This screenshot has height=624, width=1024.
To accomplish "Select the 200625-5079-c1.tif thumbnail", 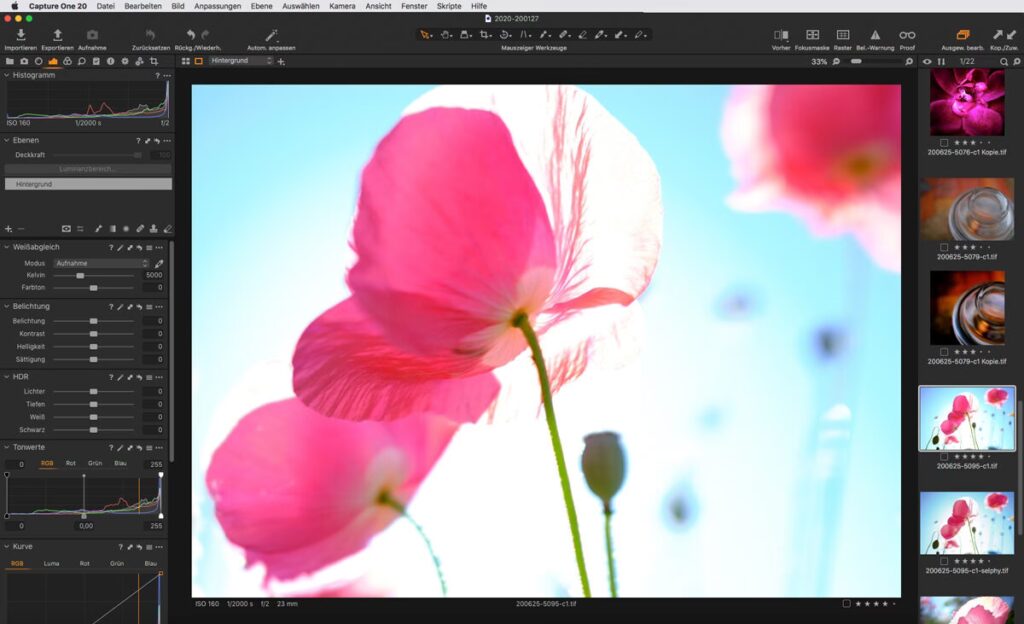I will coord(967,209).
